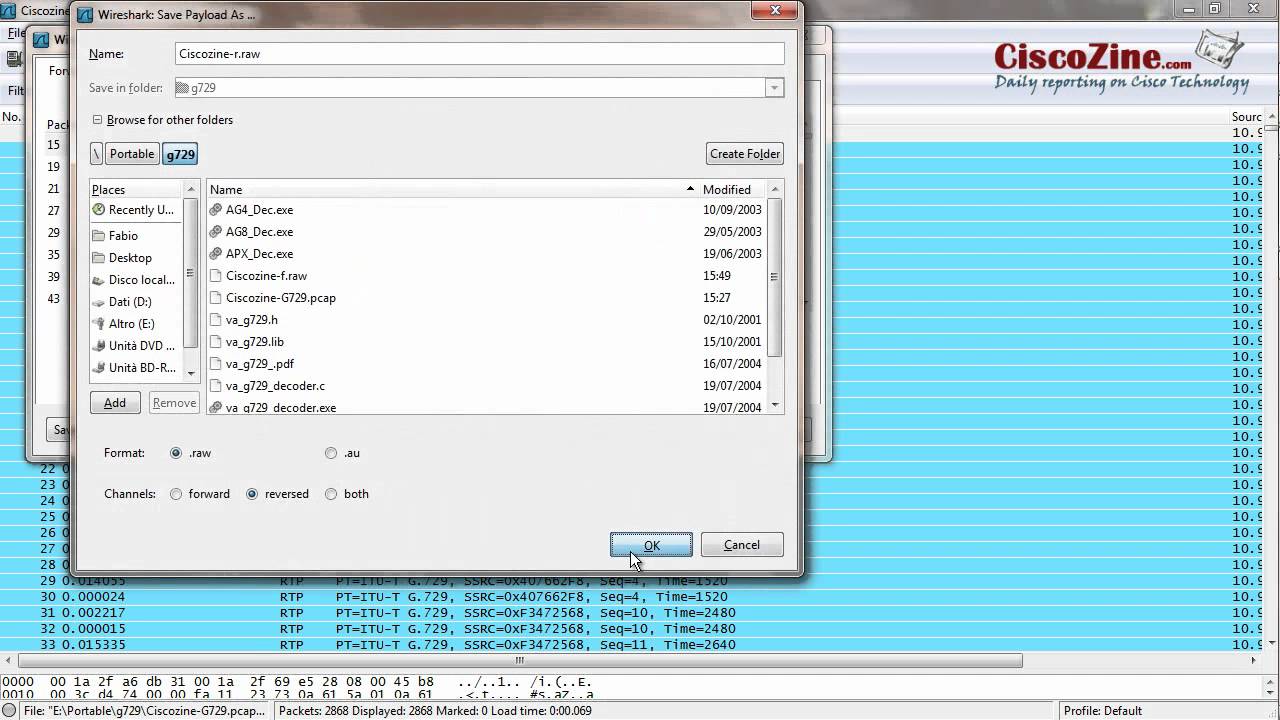Screen dimensions: 1280x720
Task: Click the va_g729.h file icon
Action: click(x=216, y=320)
